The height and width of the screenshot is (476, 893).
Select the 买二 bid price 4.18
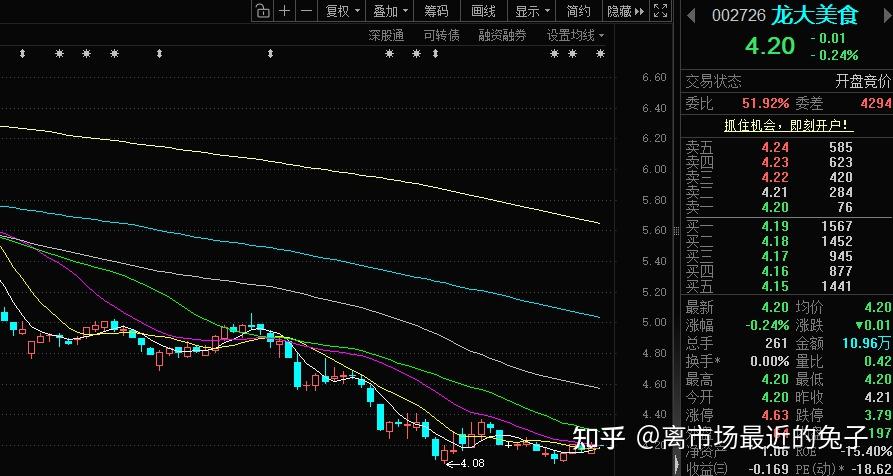coord(773,241)
